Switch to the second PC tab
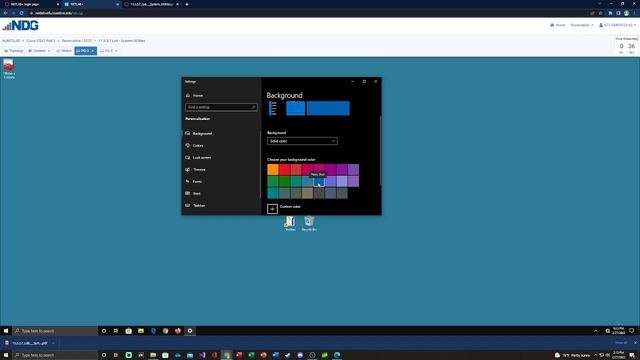 [109, 51]
